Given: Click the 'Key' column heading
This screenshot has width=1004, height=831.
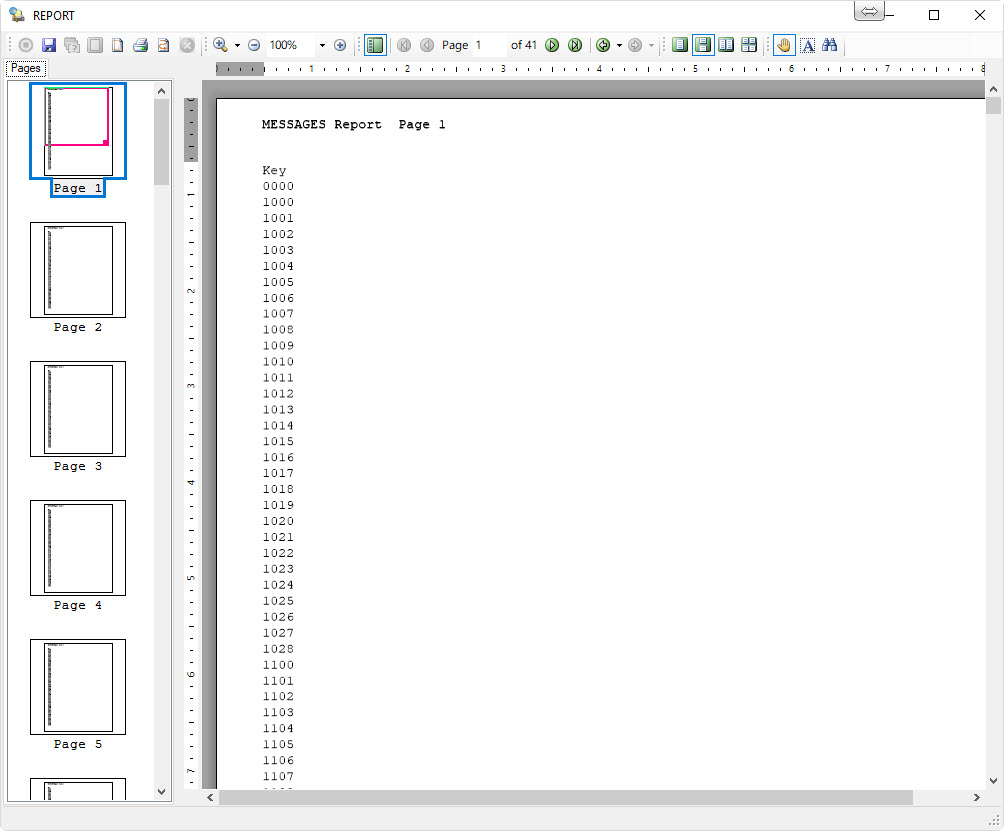Looking at the screenshot, I should (274, 170).
